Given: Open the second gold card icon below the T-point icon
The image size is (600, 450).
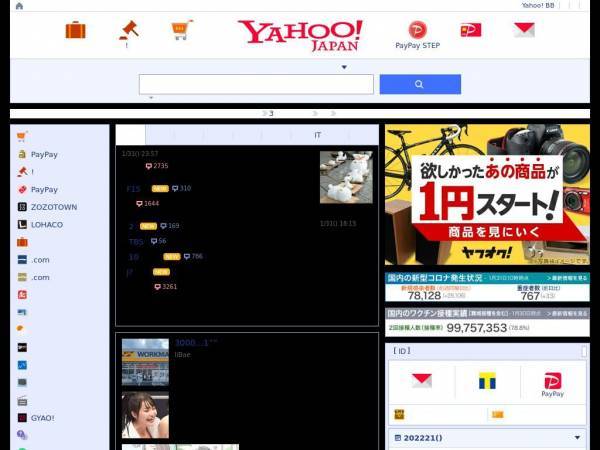Looking at the screenshot, I should (497, 414).
